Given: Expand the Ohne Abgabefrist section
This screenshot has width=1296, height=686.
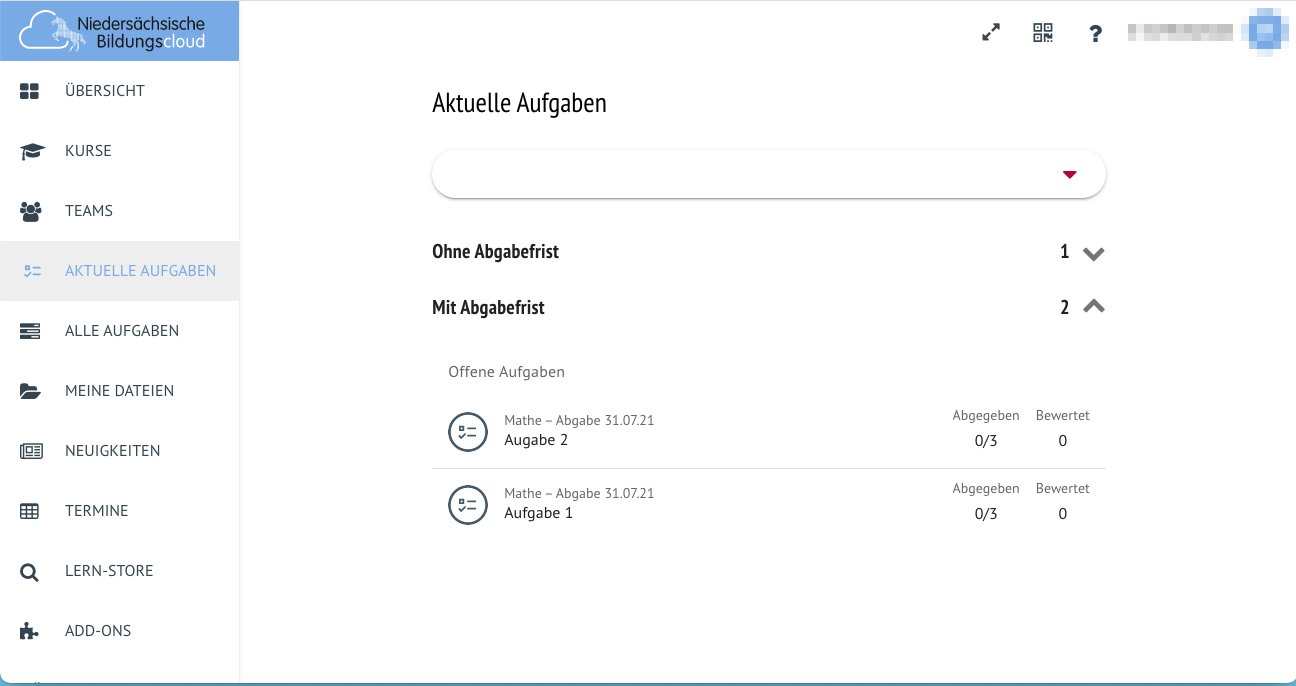Looking at the screenshot, I should (1093, 253).
